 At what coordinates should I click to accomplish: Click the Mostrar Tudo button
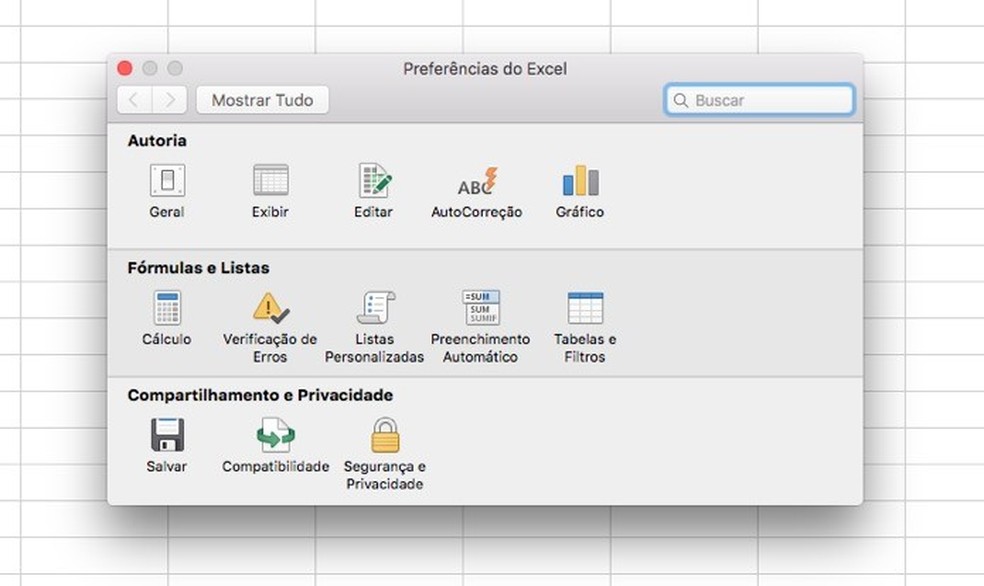(262, 100)
